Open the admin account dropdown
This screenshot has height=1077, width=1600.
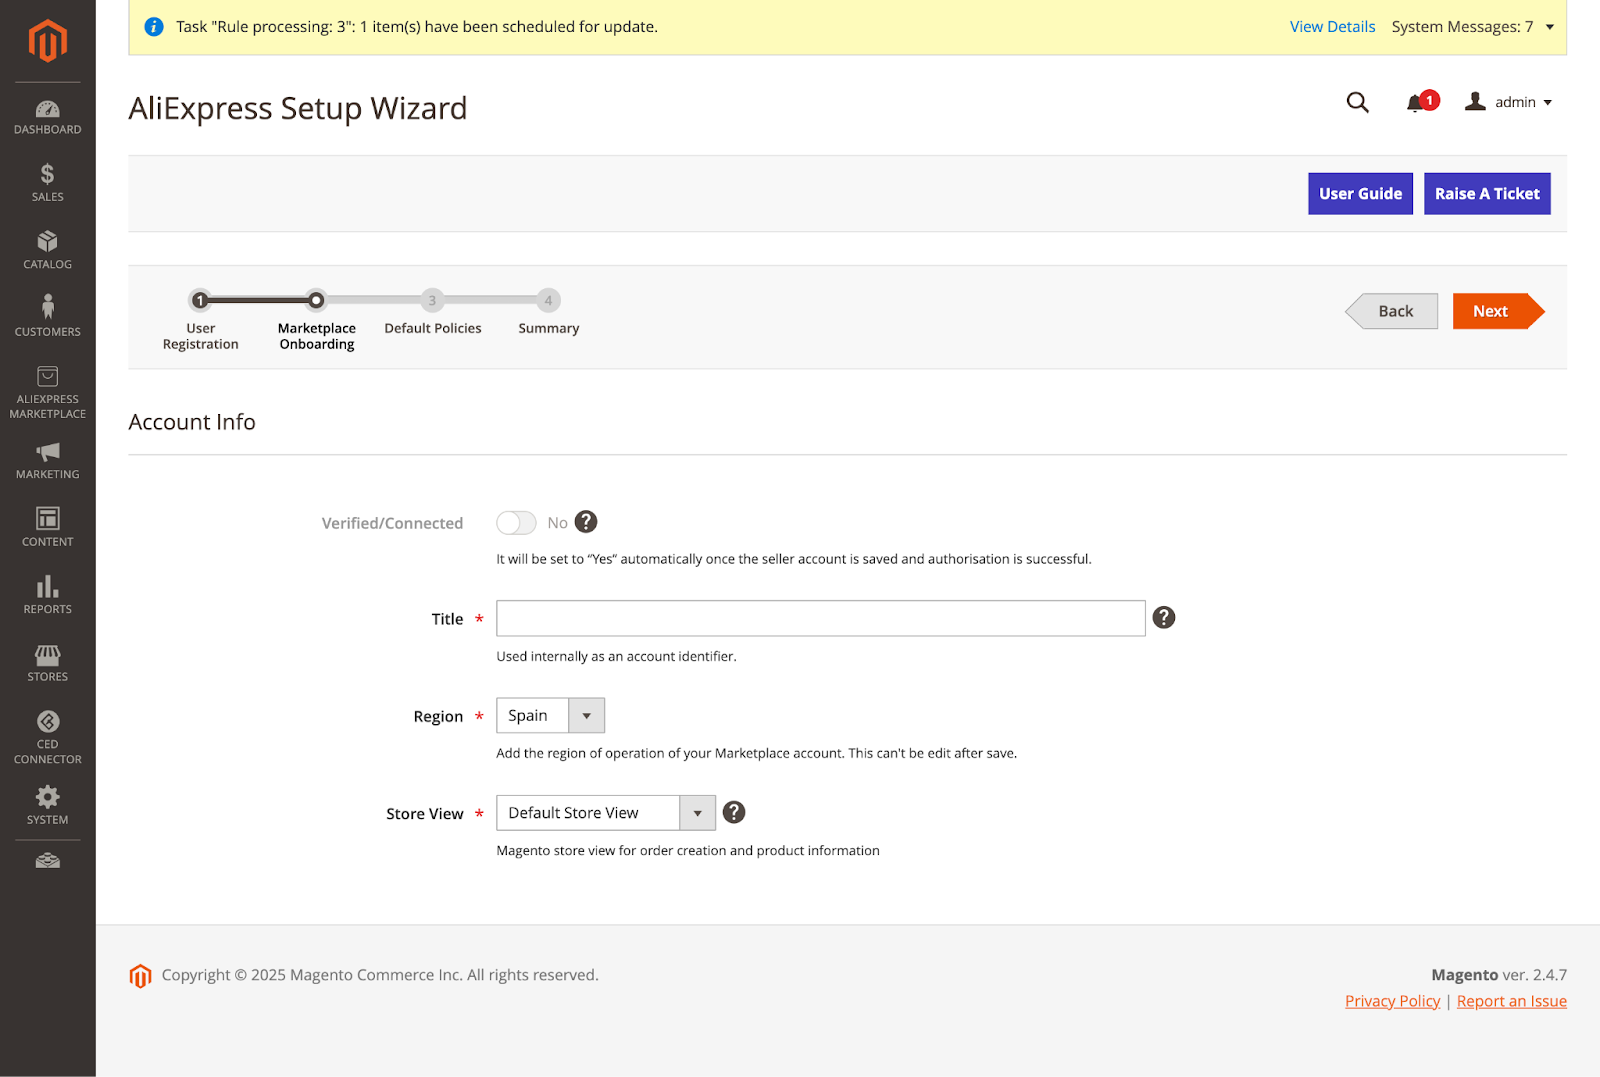click(1509, 102)
